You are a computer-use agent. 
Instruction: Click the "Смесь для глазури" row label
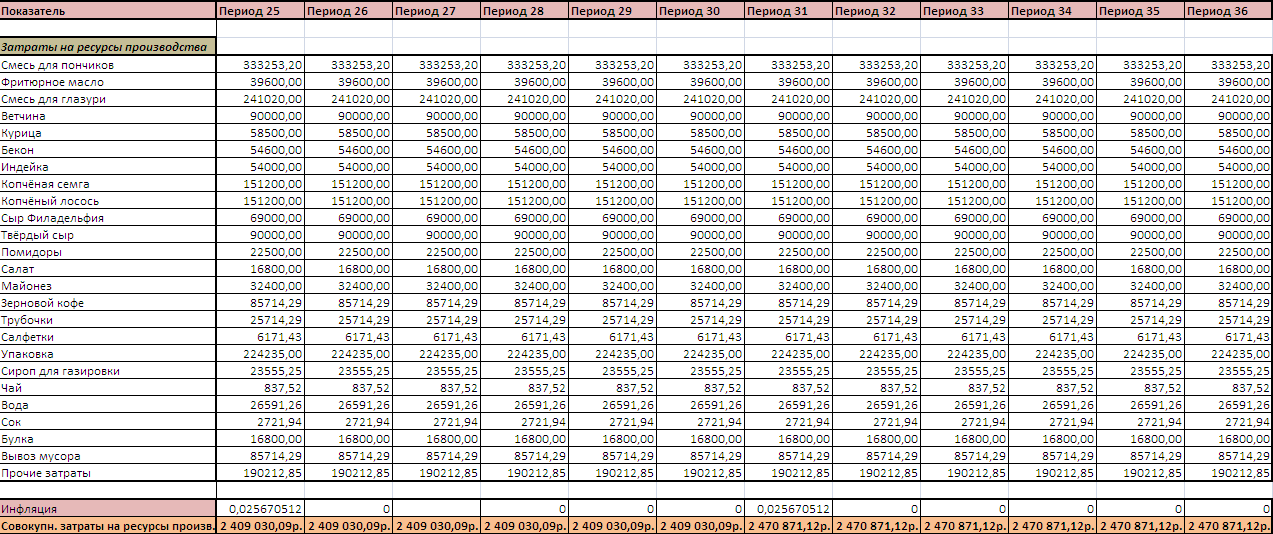pos(108,99)
